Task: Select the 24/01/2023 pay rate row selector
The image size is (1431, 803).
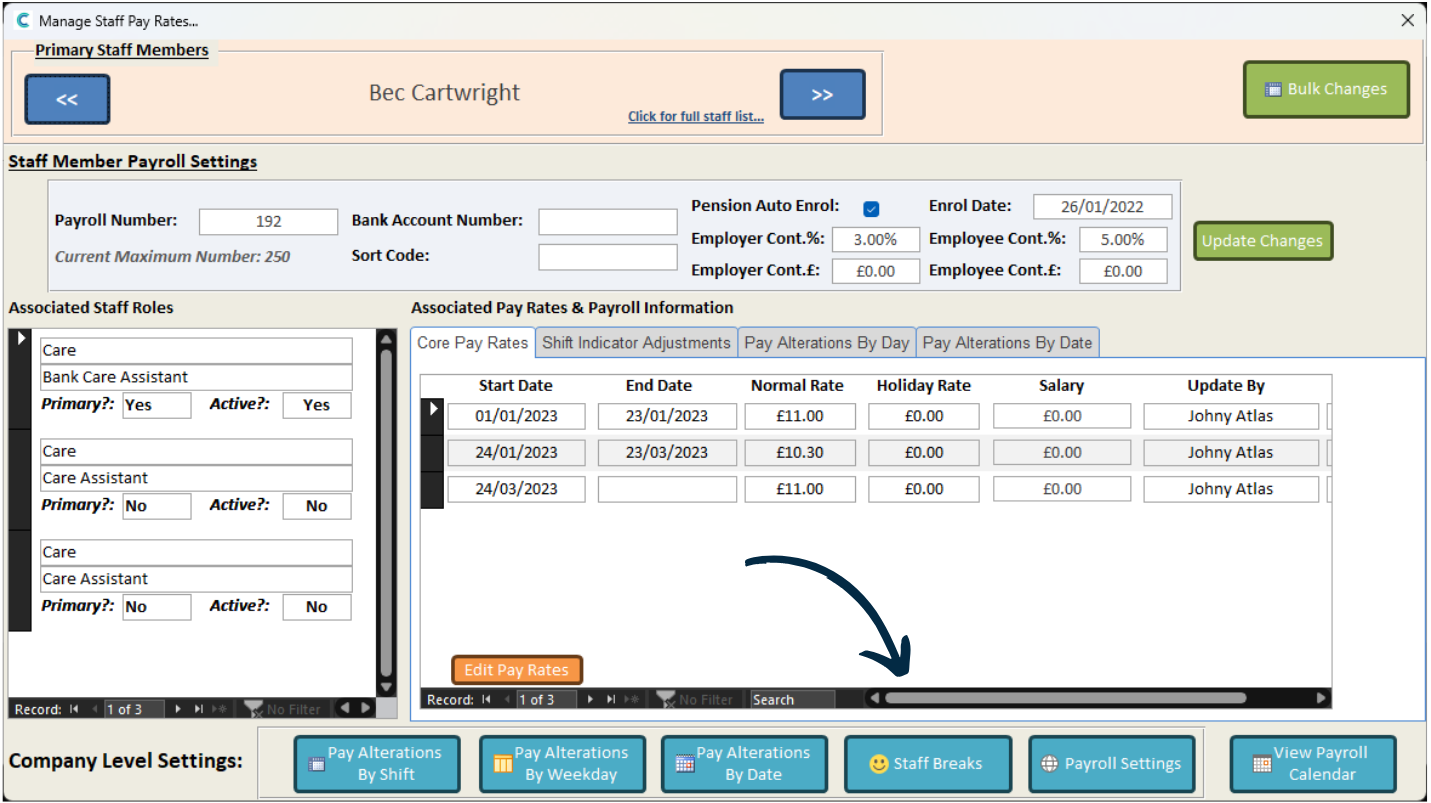Action: [x=432, y=453]
